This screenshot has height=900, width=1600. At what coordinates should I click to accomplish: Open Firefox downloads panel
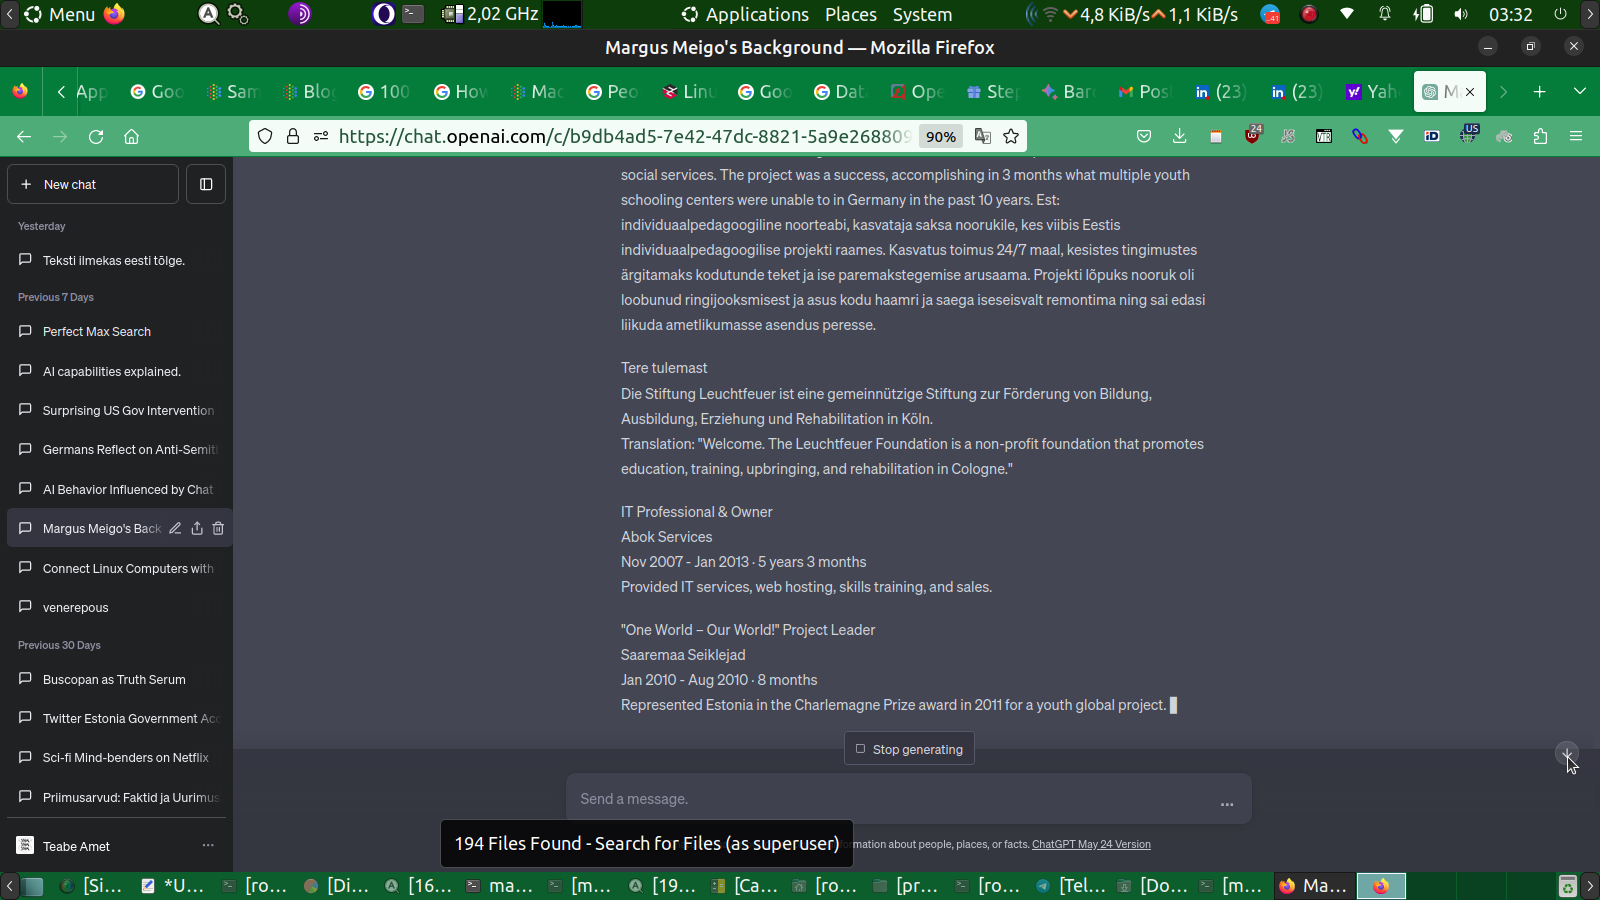1180,136
